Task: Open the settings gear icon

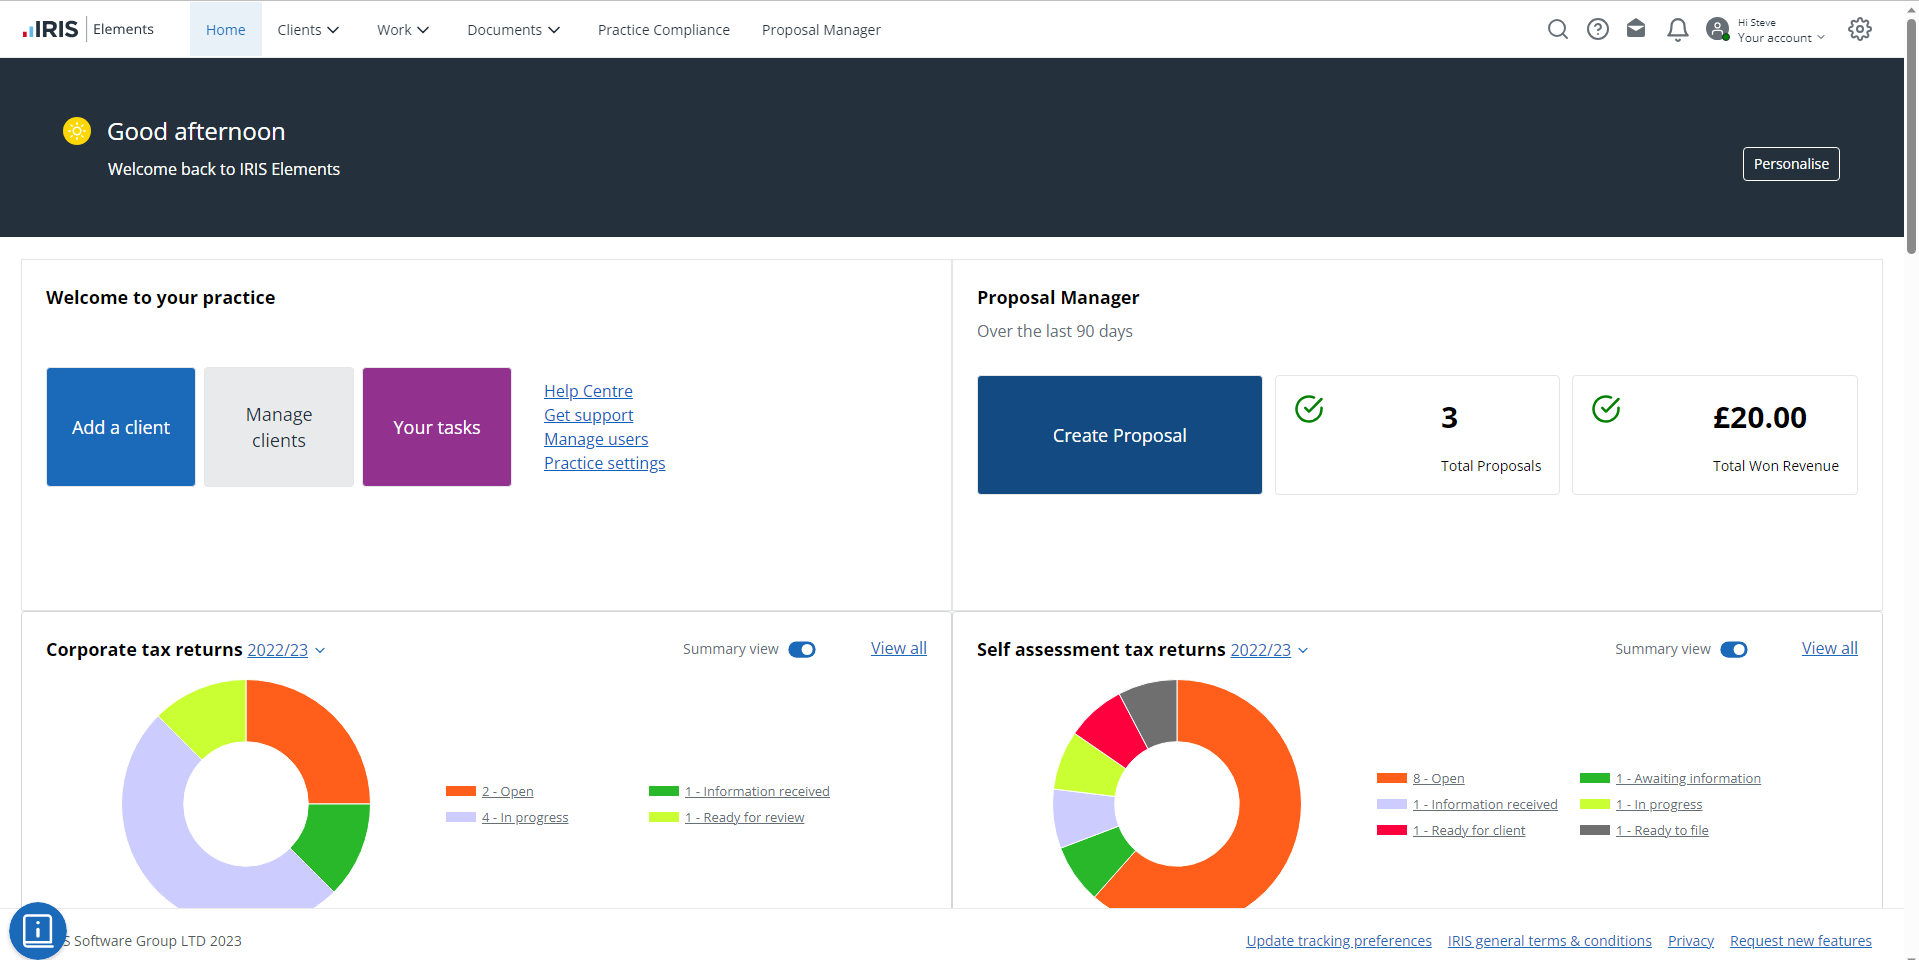Action: 1860,30
